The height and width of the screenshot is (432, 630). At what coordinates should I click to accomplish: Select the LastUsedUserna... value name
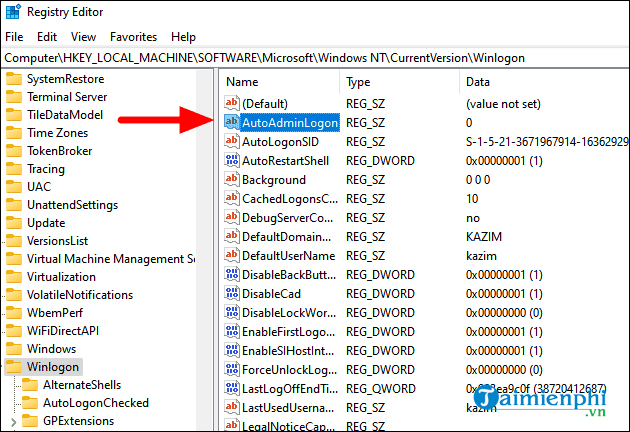point(288,408)
